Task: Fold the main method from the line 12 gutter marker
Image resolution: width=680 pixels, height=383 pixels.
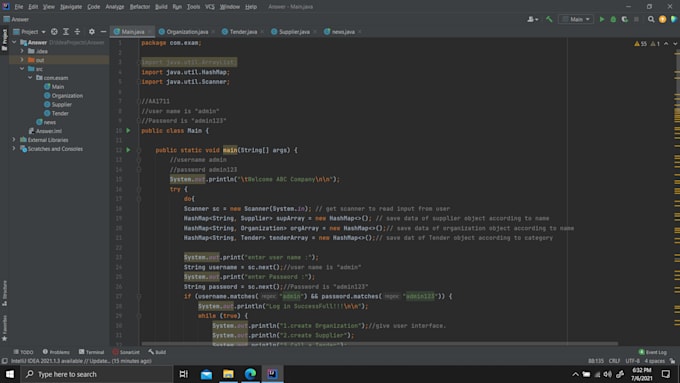Action: click(139, 150)
